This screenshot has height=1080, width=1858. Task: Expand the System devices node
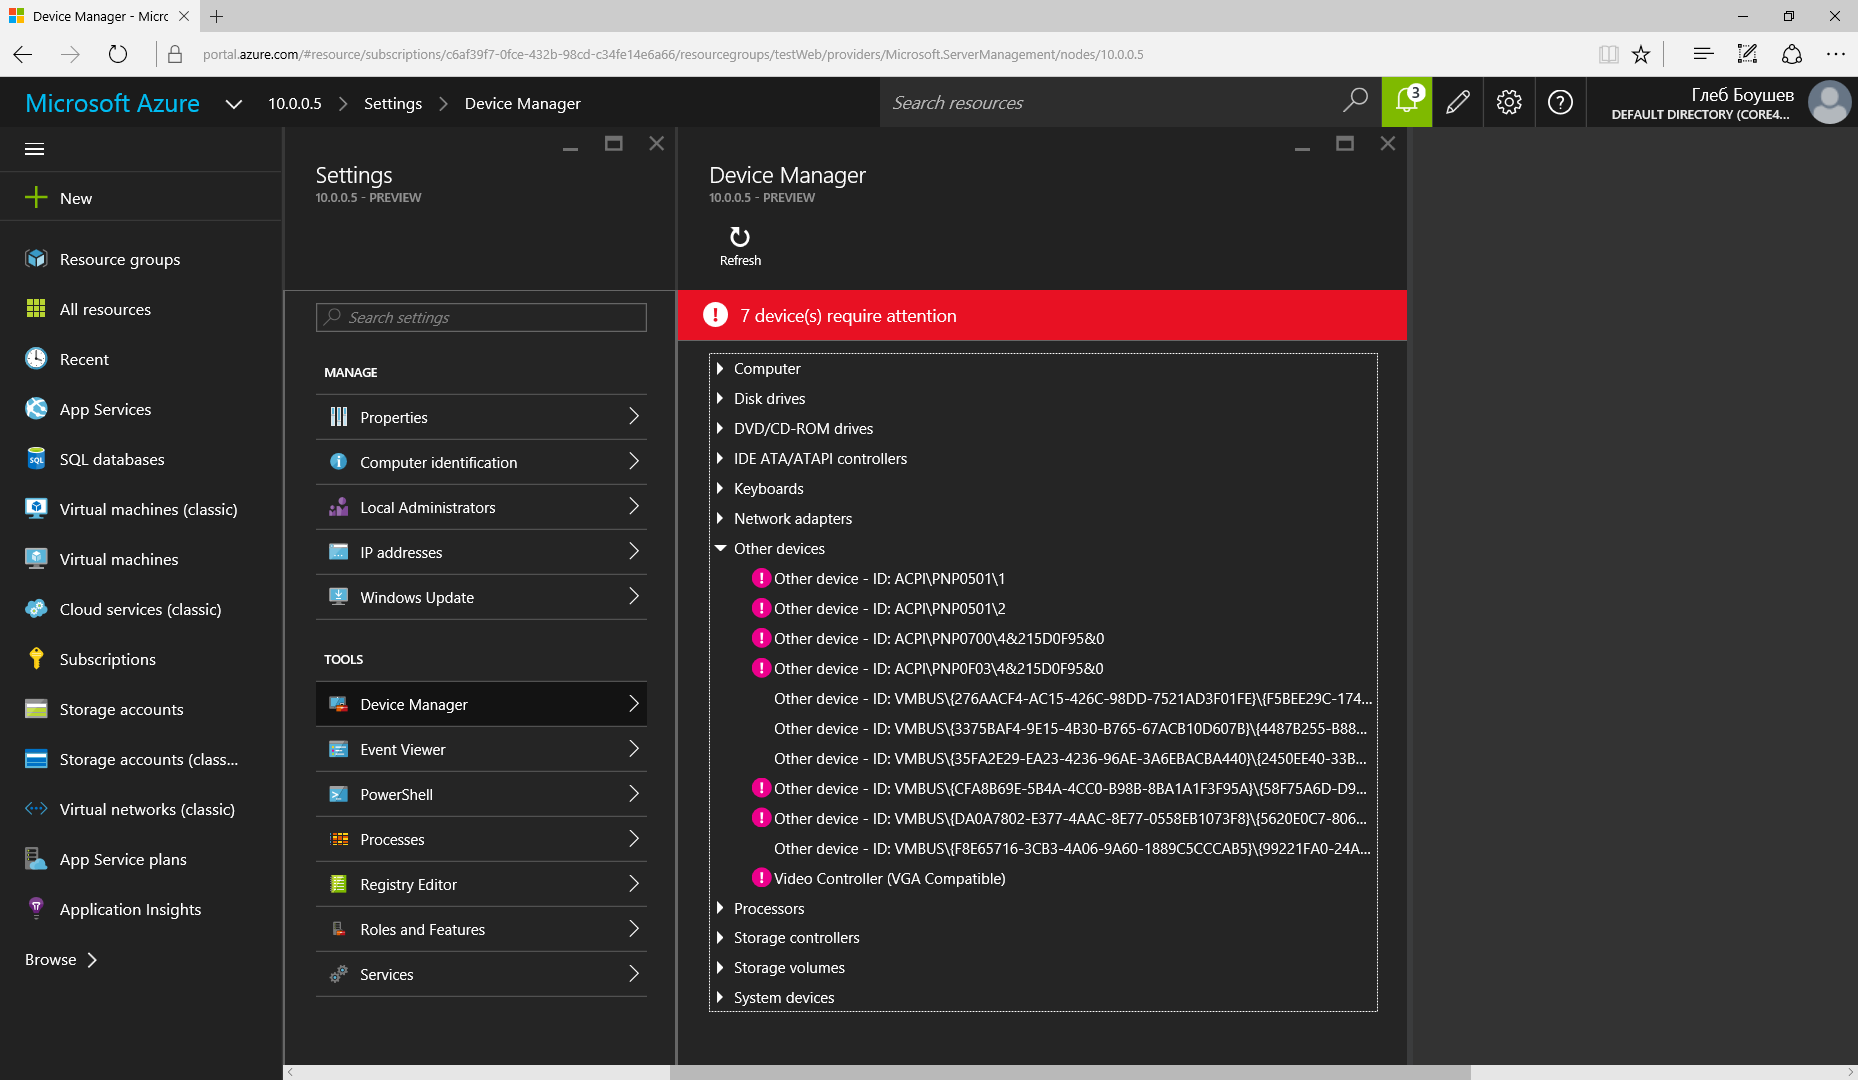tap(720, 997)
